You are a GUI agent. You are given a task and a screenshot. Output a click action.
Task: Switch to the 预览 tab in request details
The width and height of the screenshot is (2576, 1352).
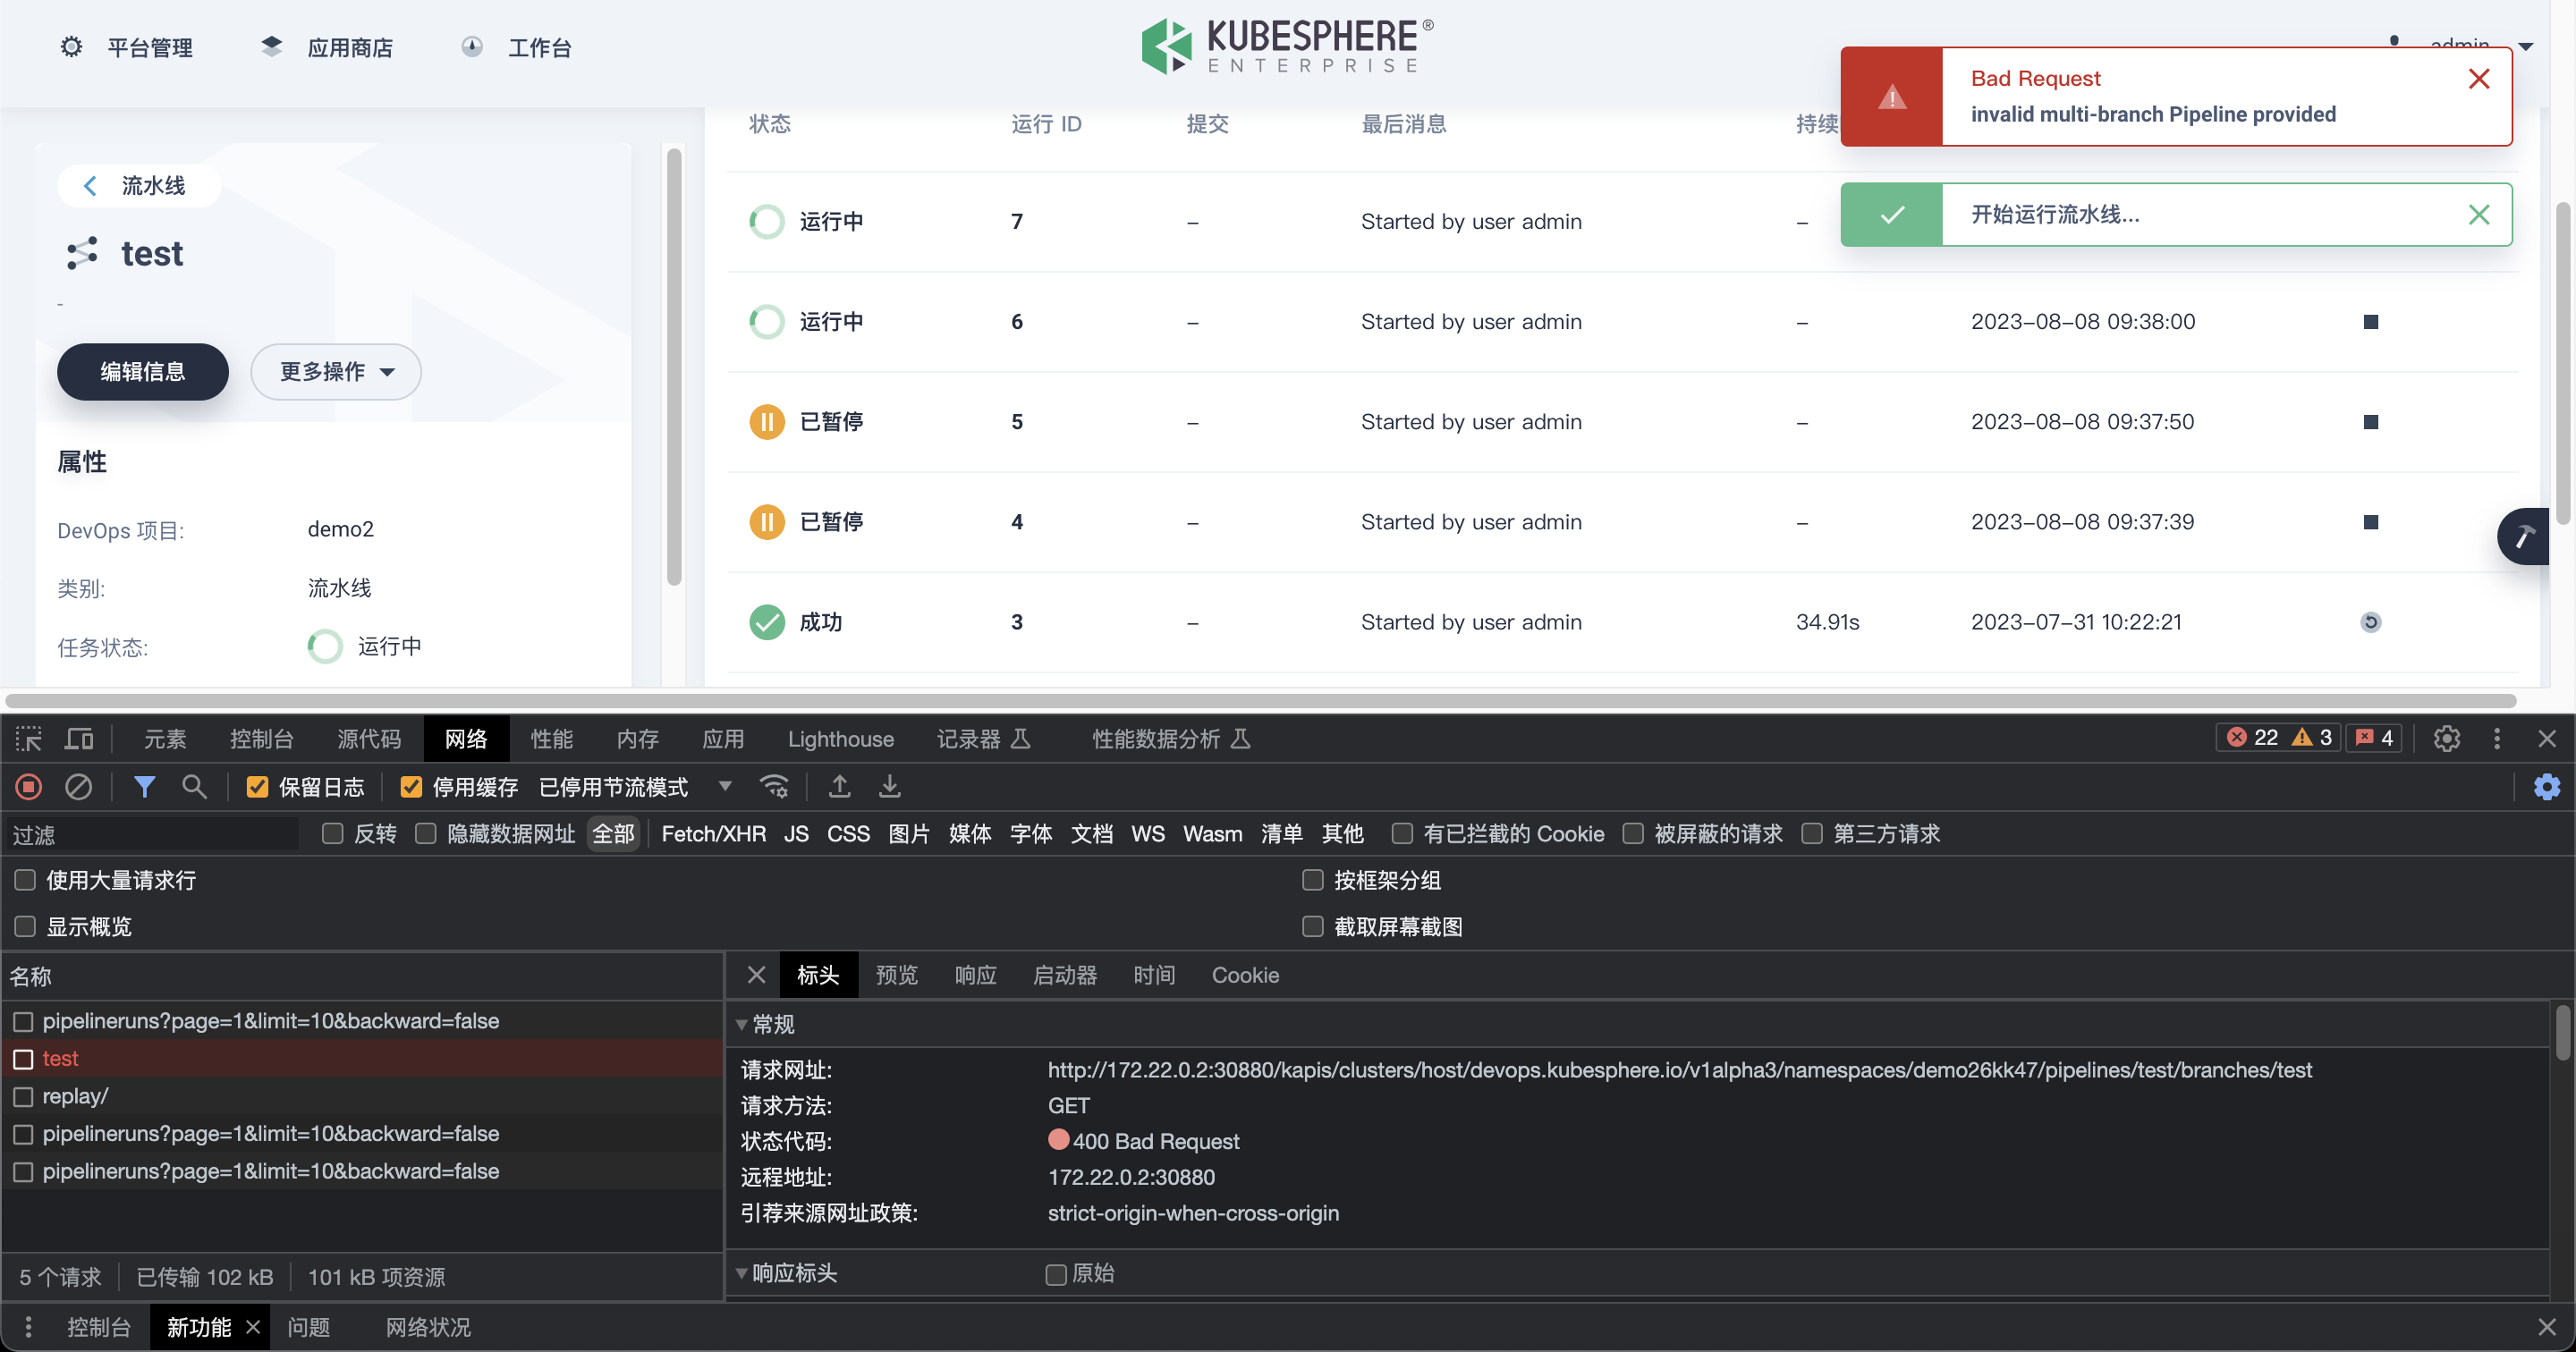coord(896,975)
